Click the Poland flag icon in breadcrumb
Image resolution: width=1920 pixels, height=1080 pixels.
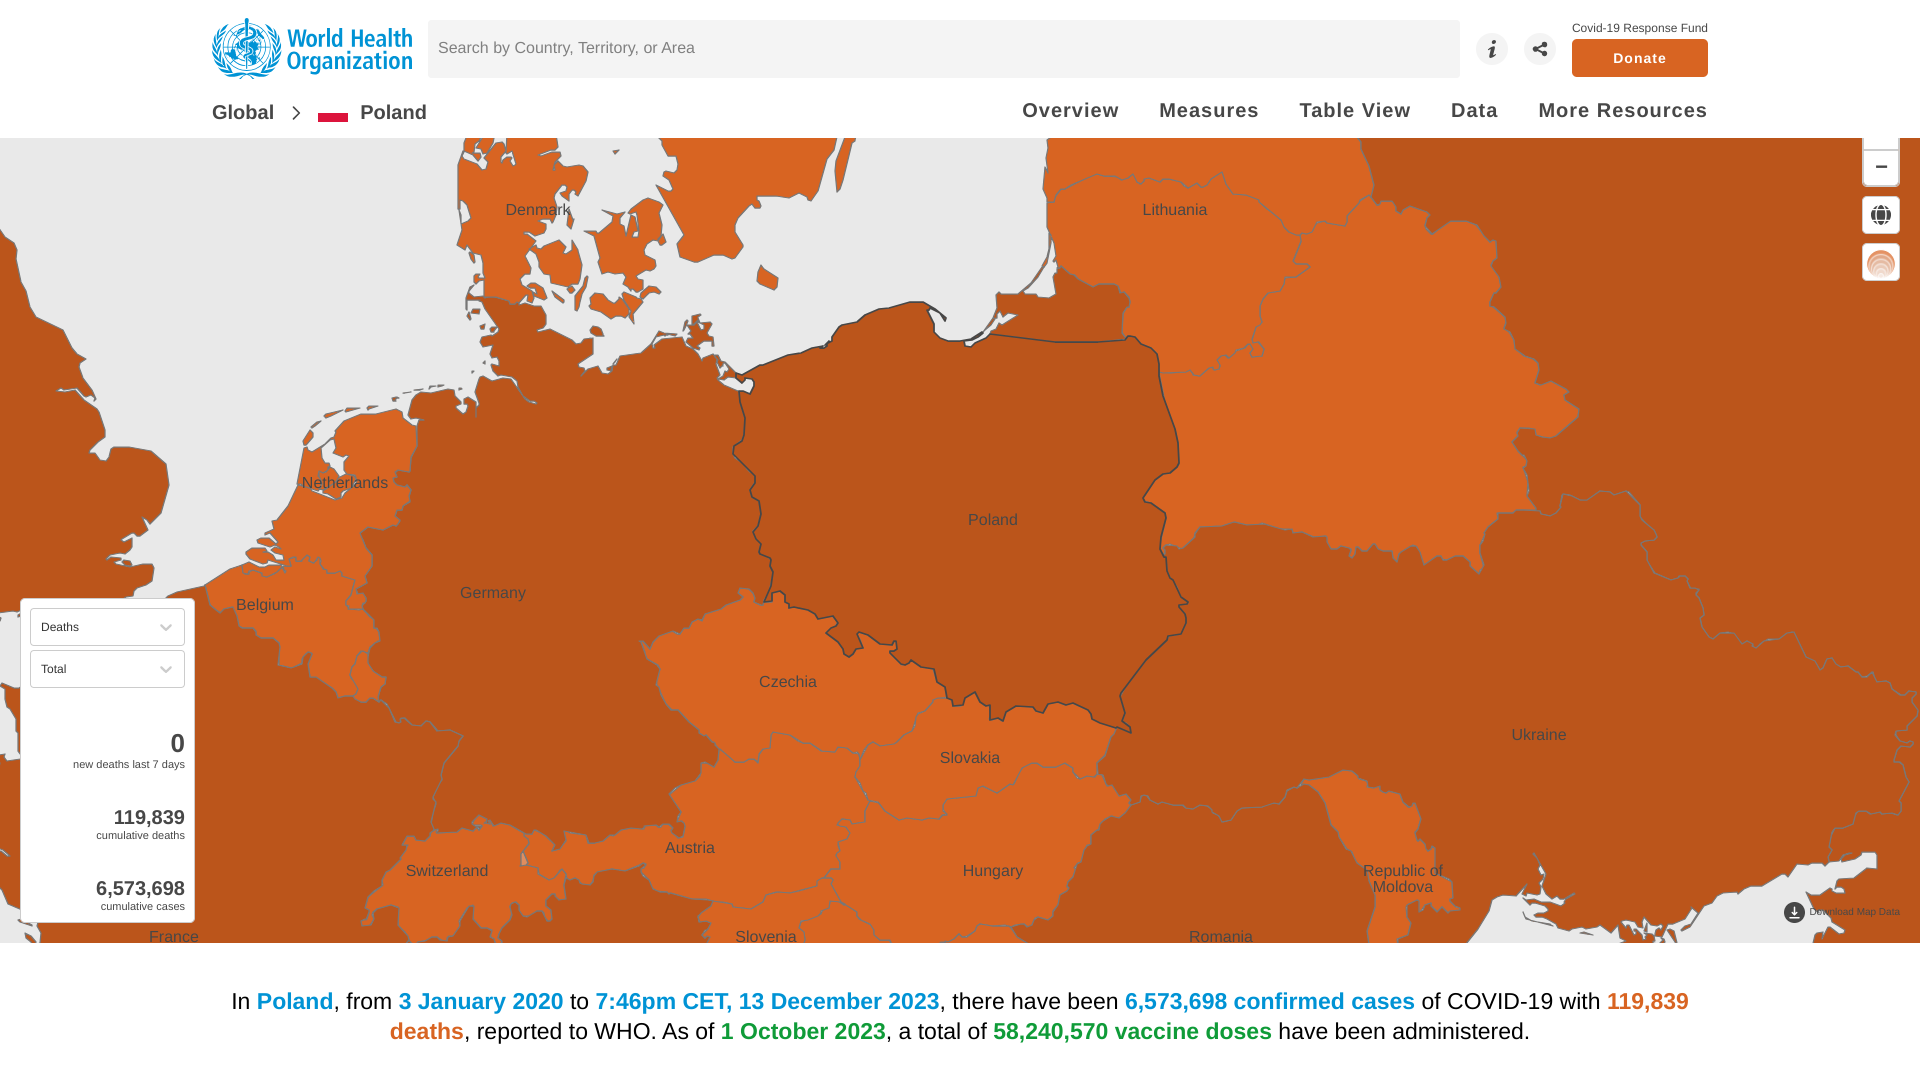pyautogui.click(x=333, y=113)
